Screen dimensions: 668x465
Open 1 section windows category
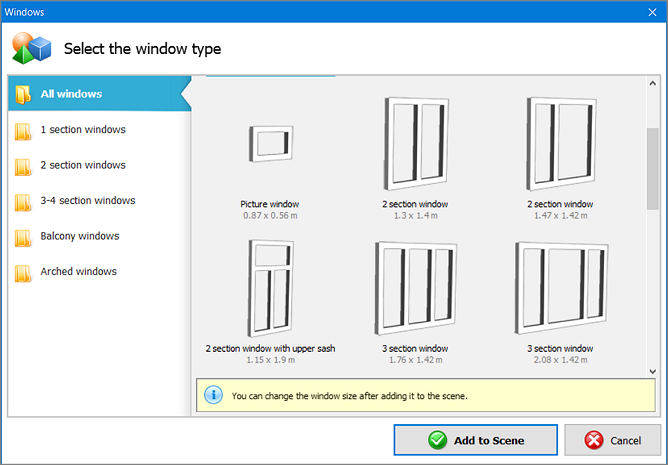[x=99, y=130]
